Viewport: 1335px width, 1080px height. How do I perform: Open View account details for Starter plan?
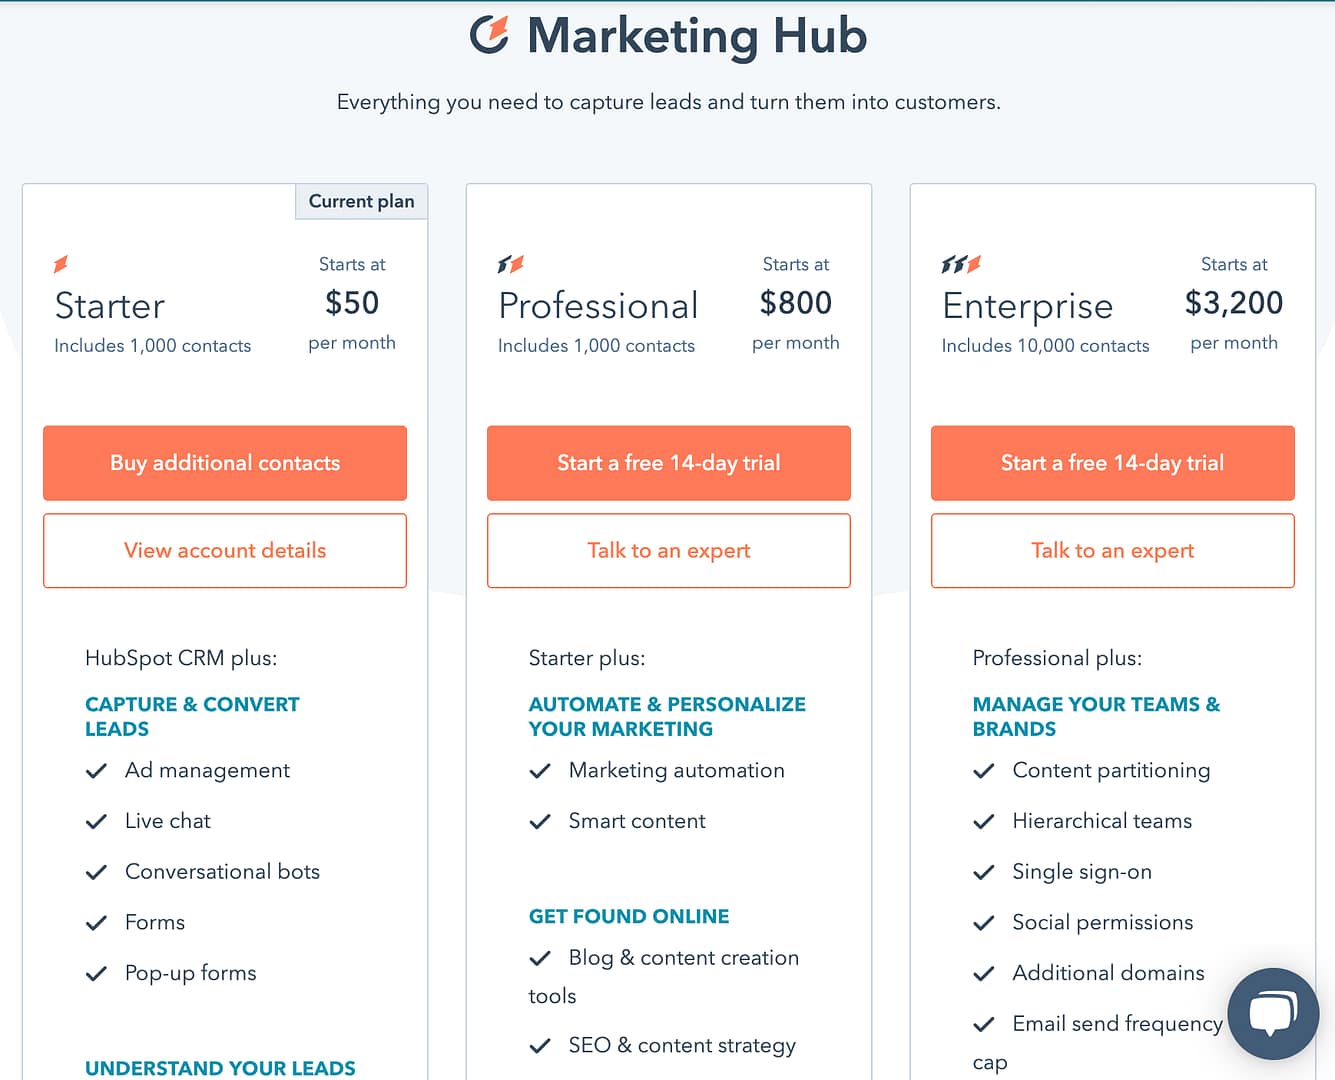point(224,550)
